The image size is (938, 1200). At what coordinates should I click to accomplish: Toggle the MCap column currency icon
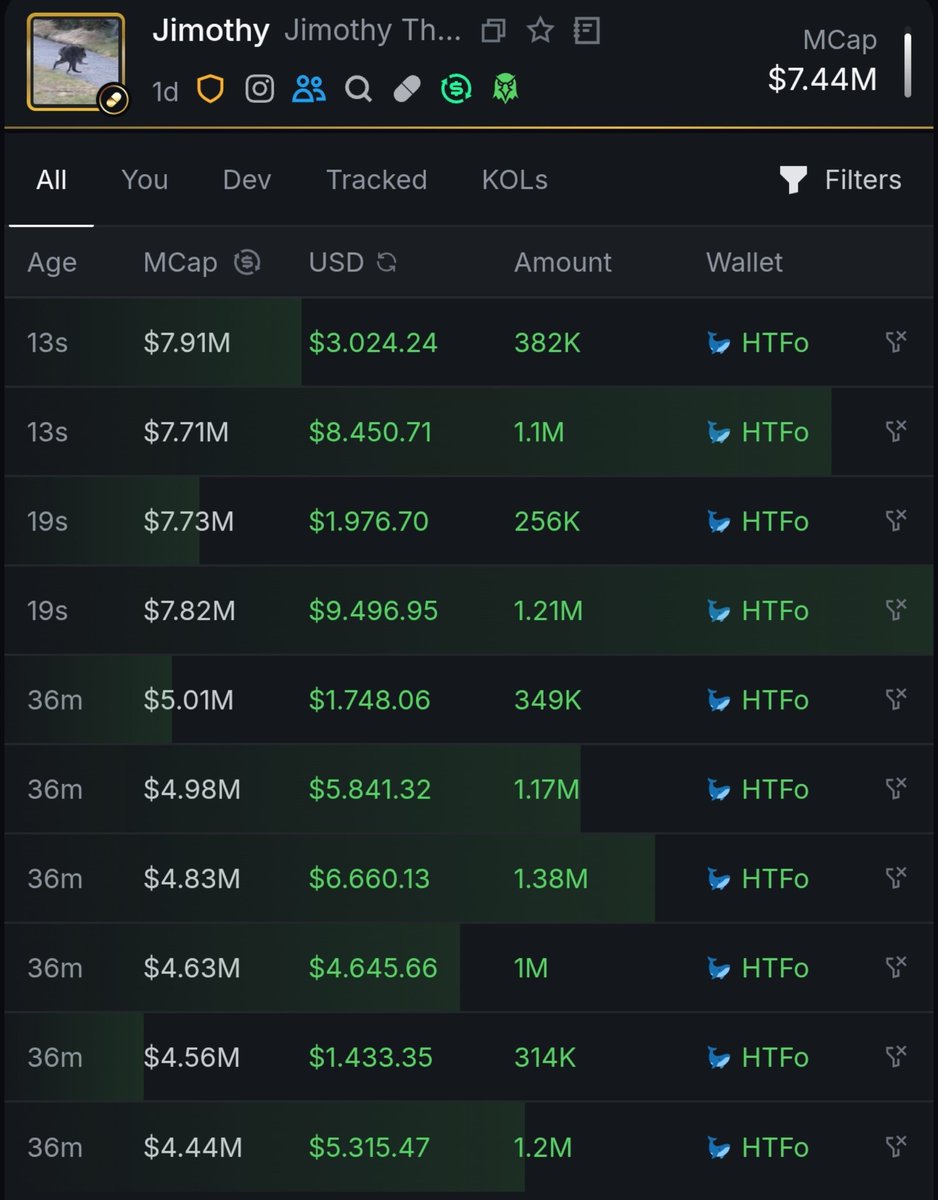tap(247, 263)
